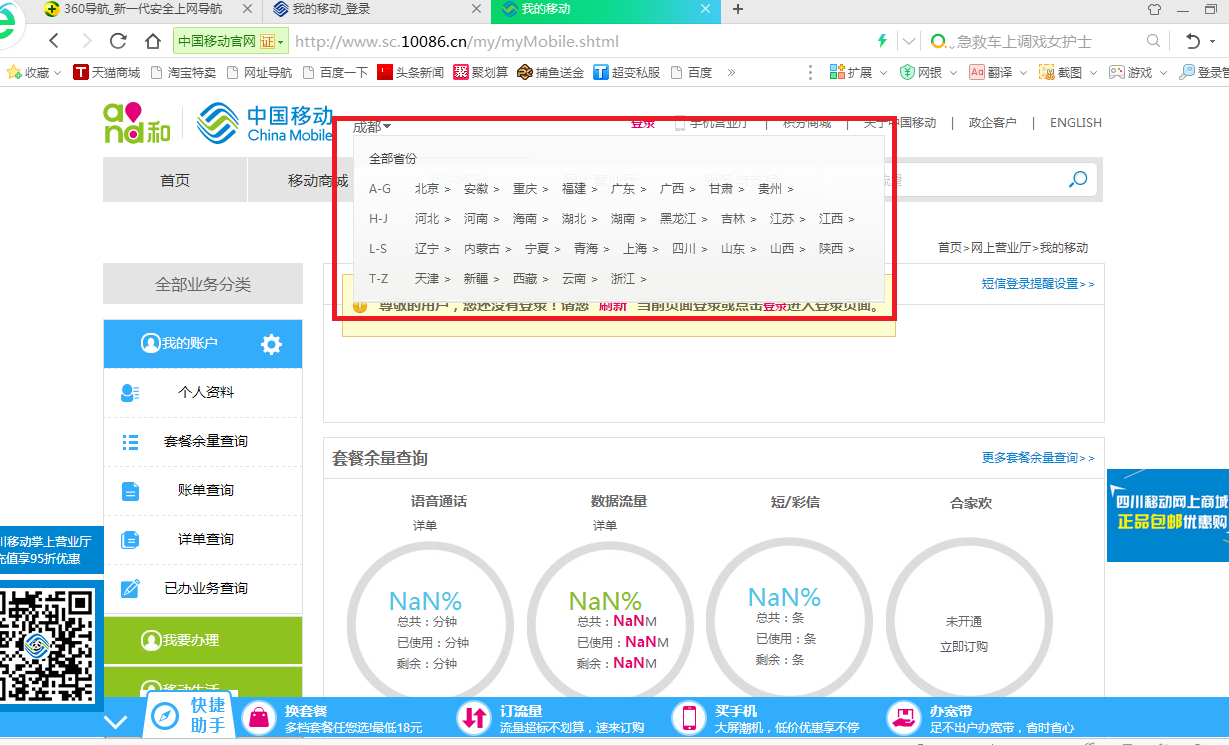The width and height of the screenshot is (1229, 745).
Task: Switch to the 我的移动_登录 tab
Action: pyautogui.click(x=377, y=9)
